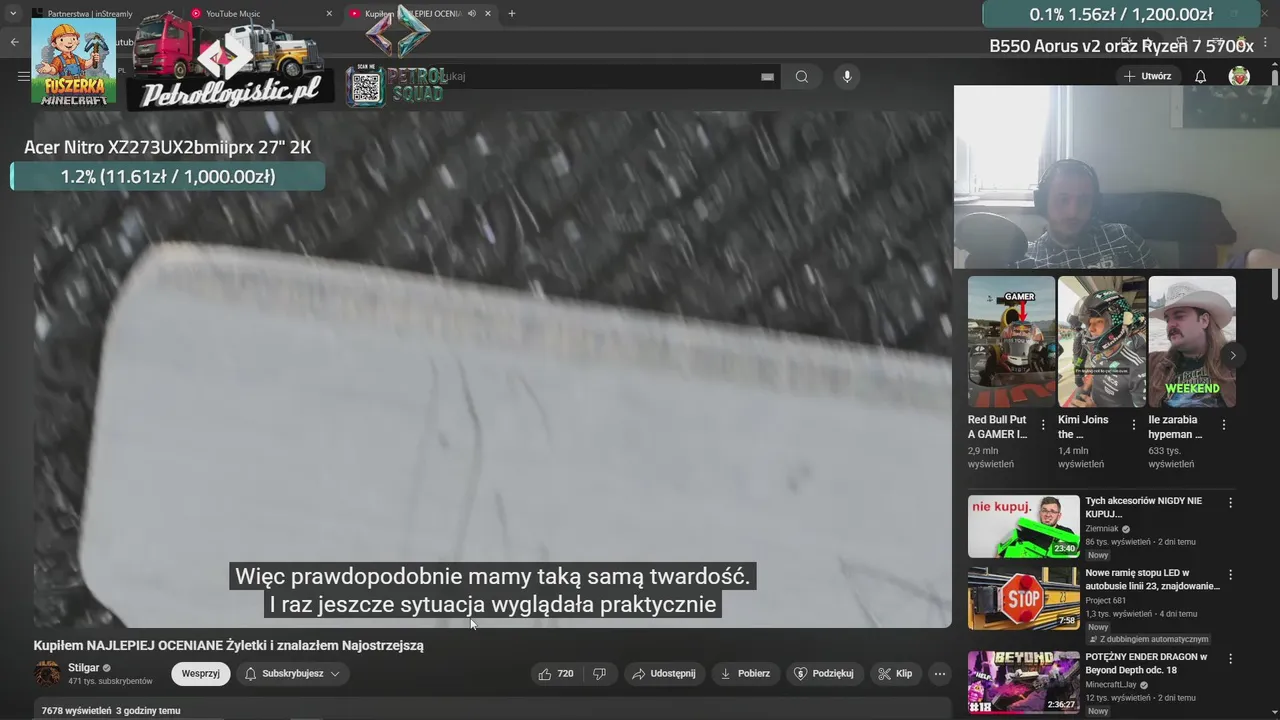Image resolution: width=1280 pixels, height=720 pixels.
Task: Open the 'Tych akcesoriów NIGDY NIE KUPUJ' video title
Action: tap(1144, 507)
